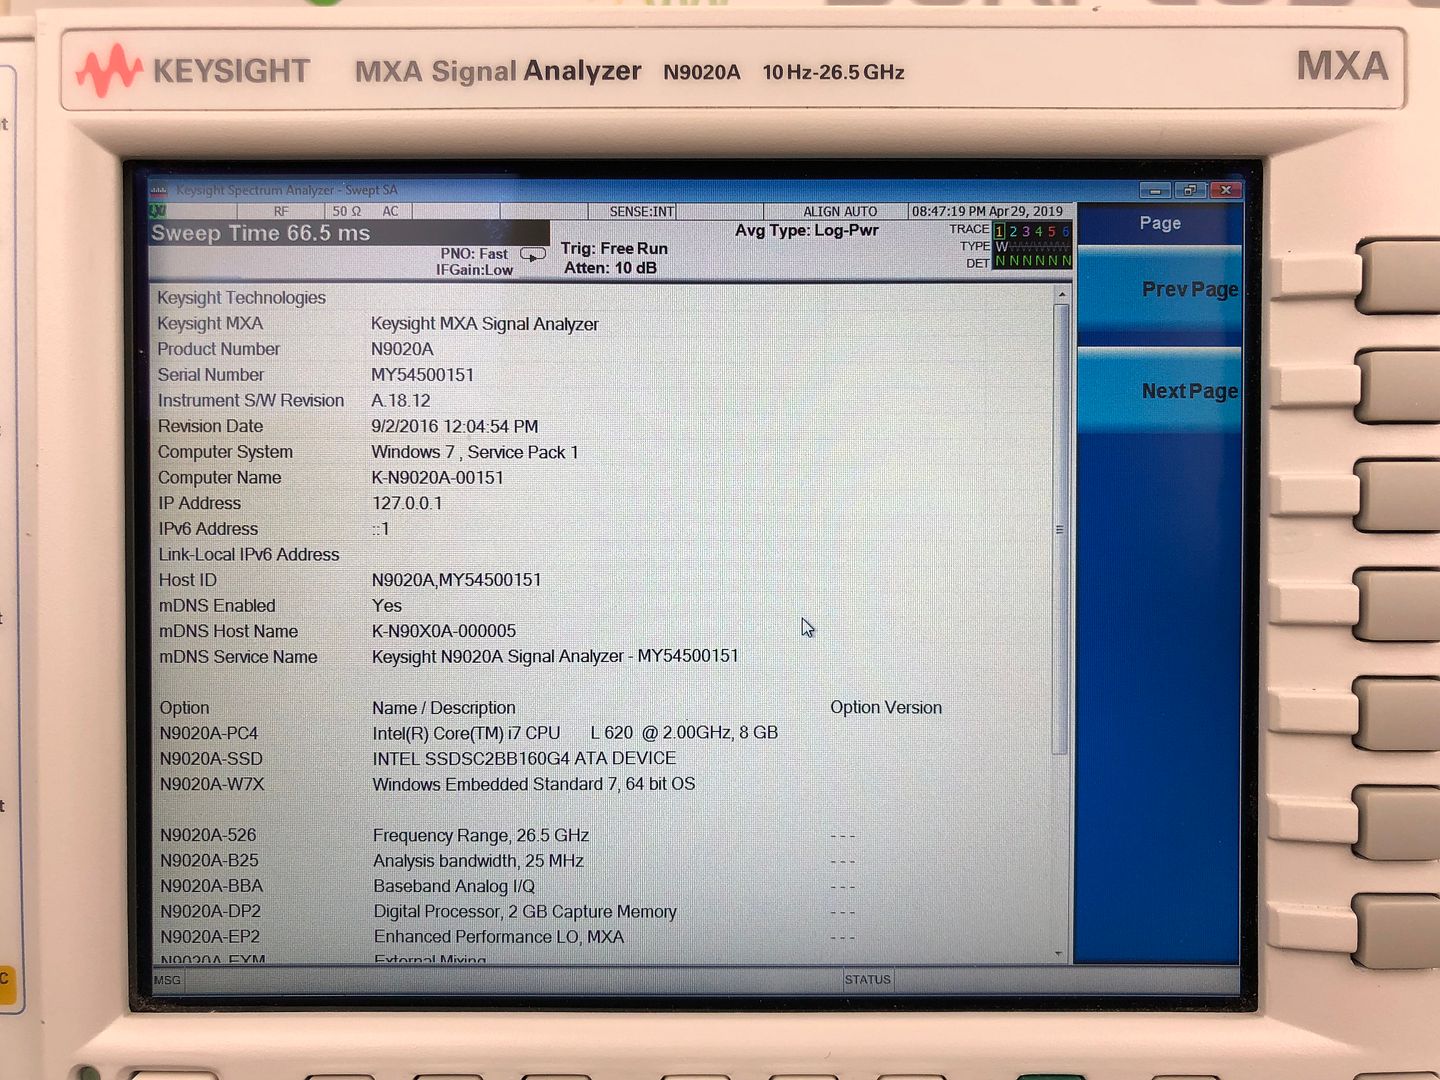Select the Instrument S/W Revision label

point(250,400)
